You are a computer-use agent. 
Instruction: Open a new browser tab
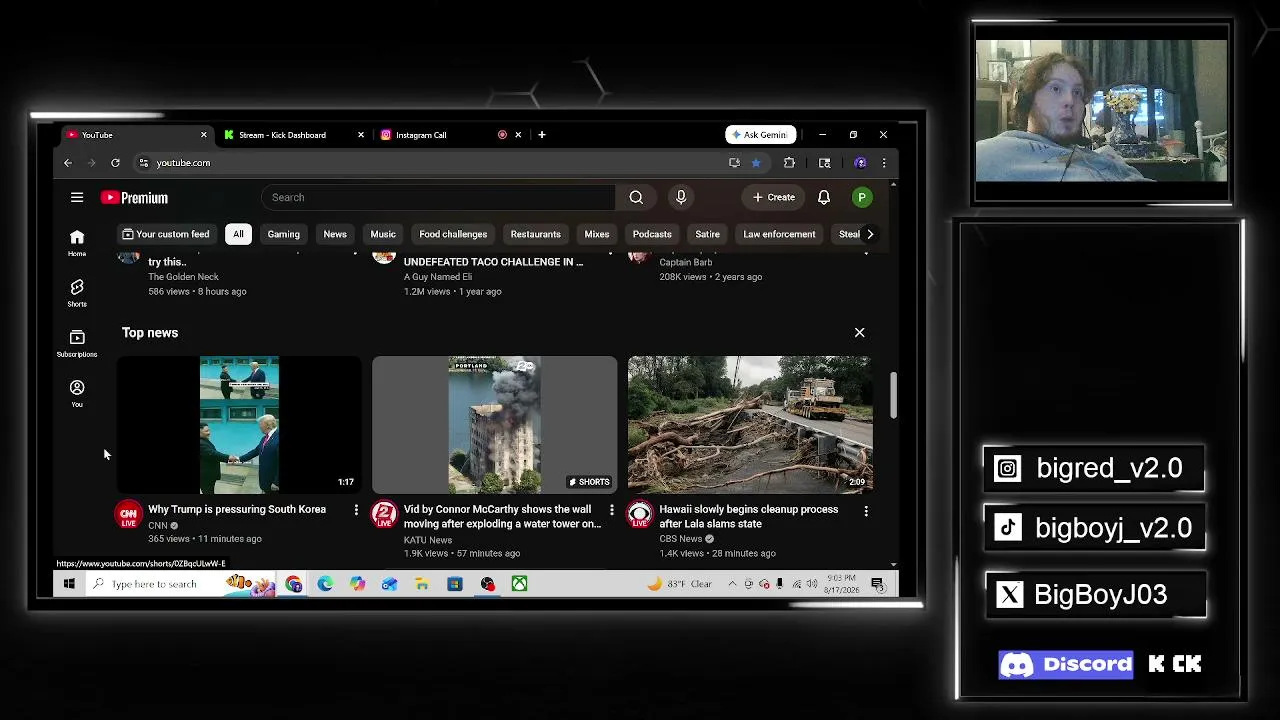pos(542,135)
